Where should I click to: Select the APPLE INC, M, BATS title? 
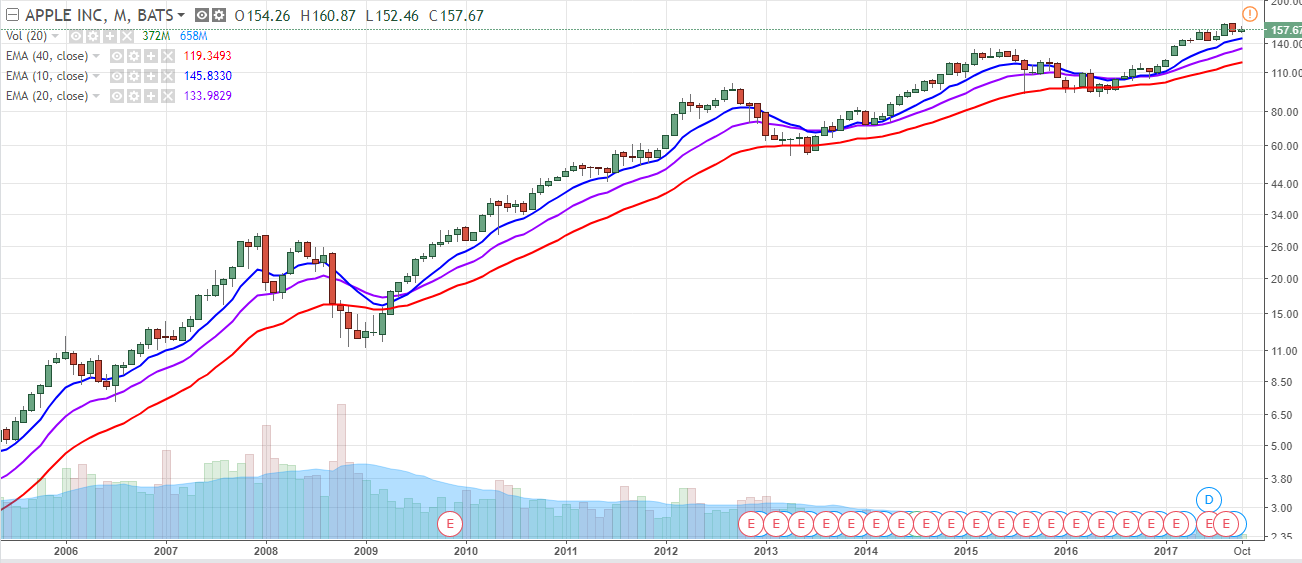coord(99,15)
